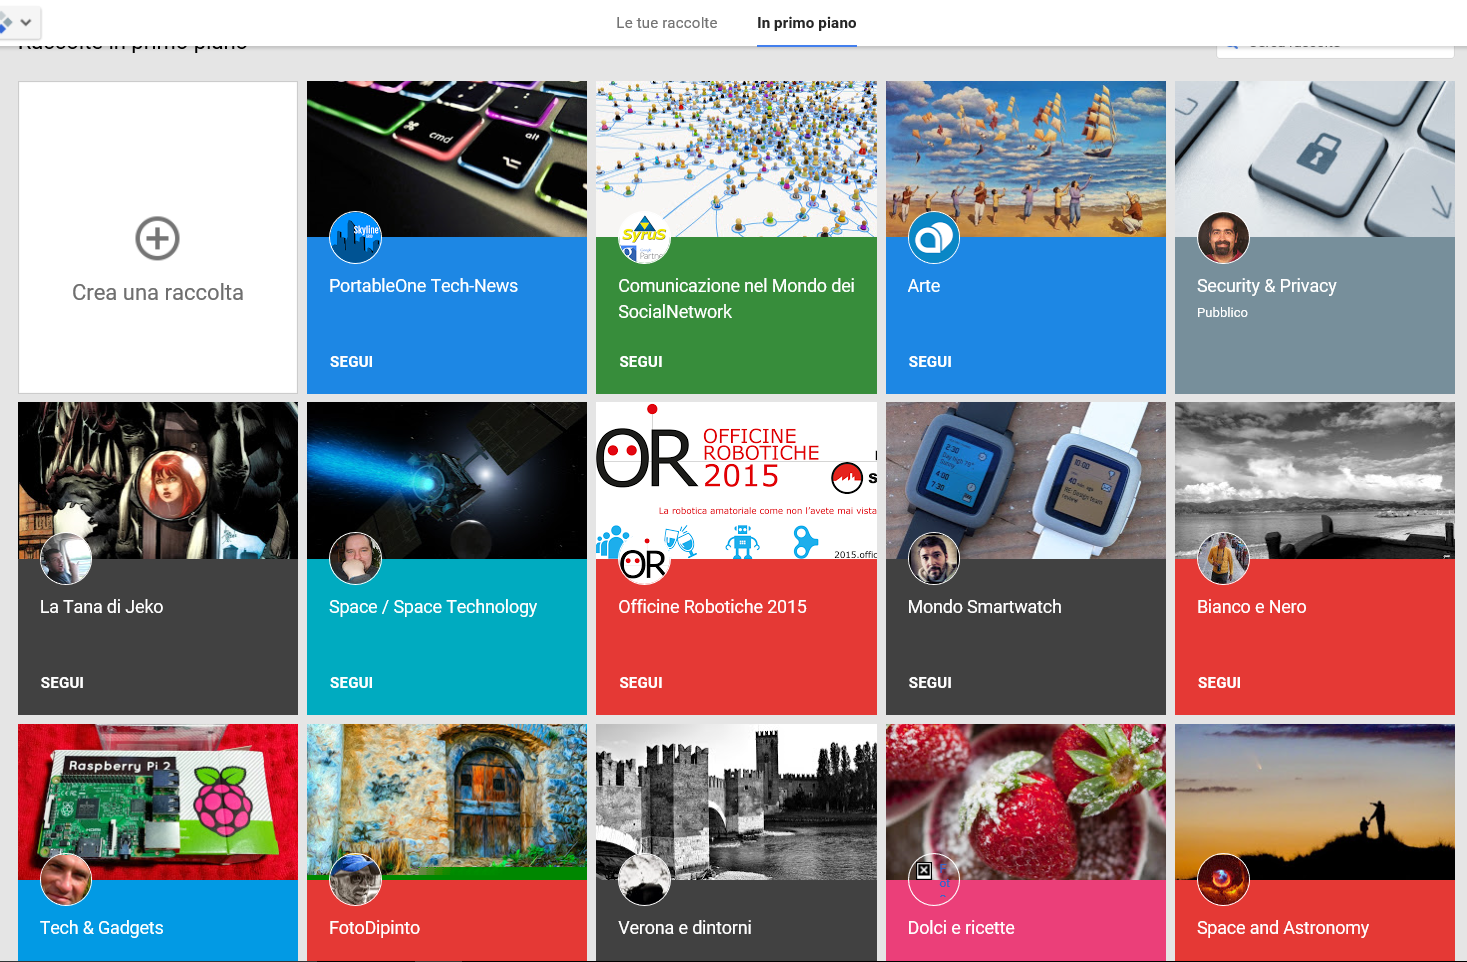Click the Space / Space Technology owner avatar
Screen dimensions: 1467x962
(355, 559)
